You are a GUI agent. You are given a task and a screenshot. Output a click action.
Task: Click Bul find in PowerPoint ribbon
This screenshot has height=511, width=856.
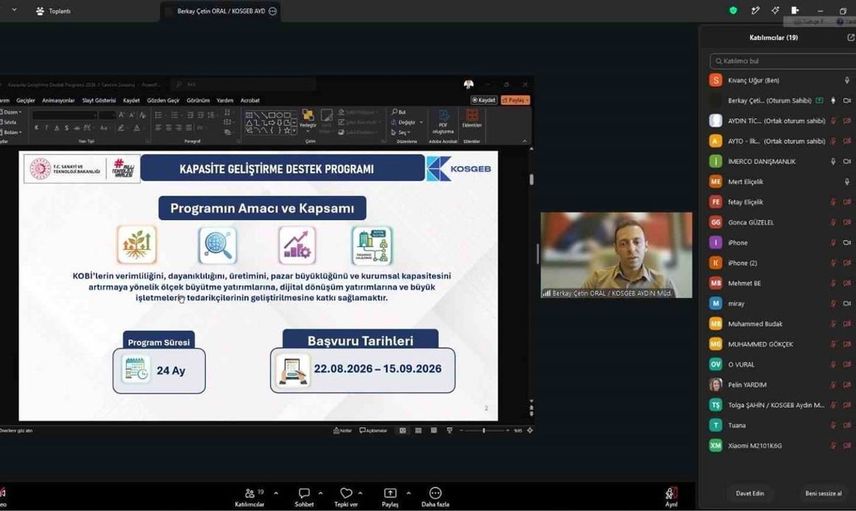[x=399, y=112]
